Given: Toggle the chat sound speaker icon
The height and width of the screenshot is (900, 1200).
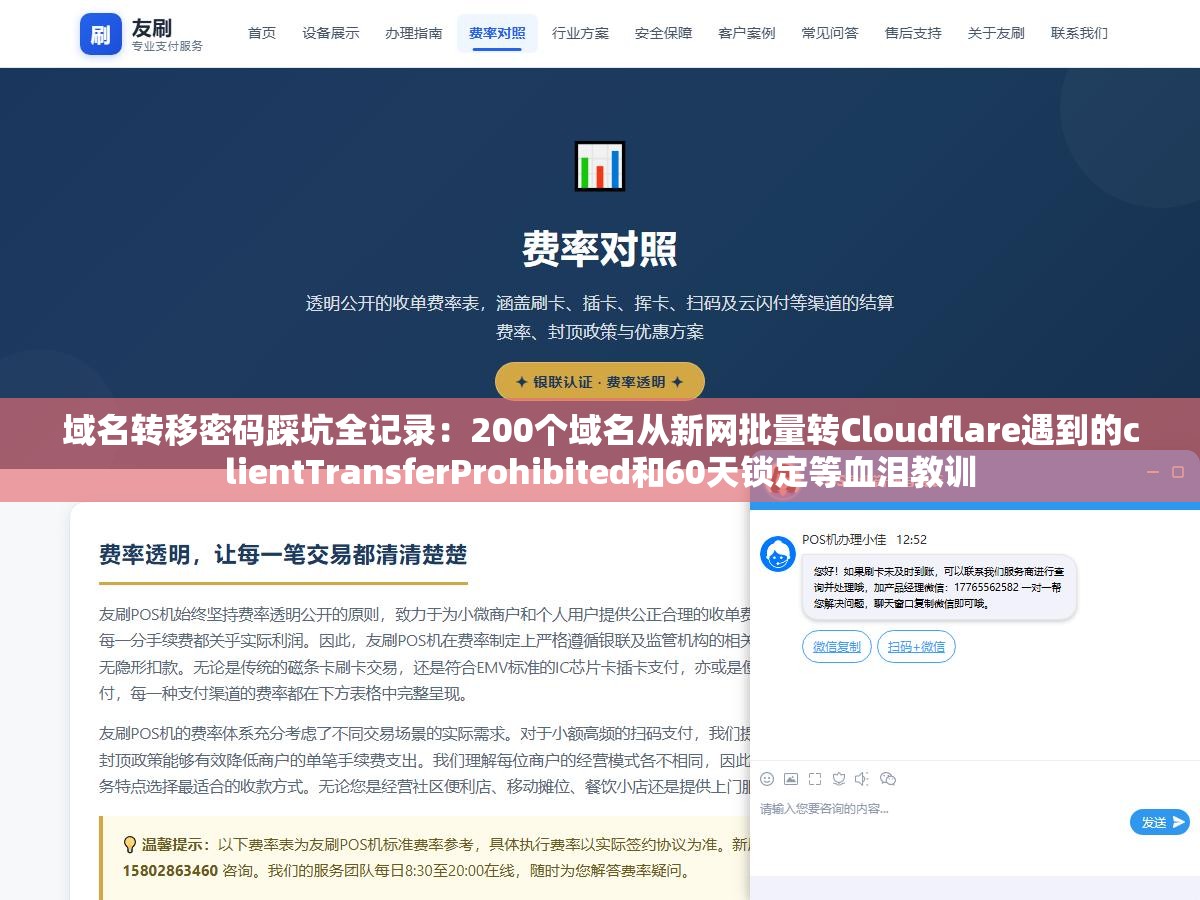Looking at the screenshot, I should point(863,779).
